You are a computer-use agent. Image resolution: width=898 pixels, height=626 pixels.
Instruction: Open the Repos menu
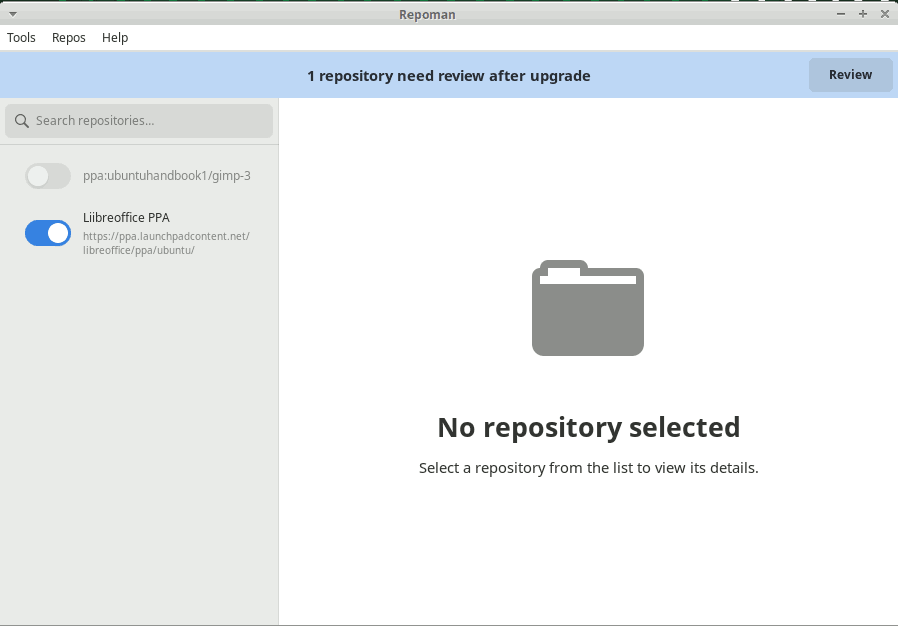[x=69, y=38]
